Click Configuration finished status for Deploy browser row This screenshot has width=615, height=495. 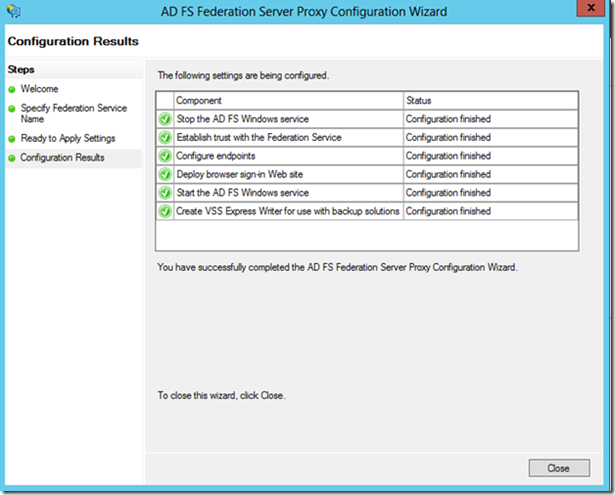(x=491, y=174)
